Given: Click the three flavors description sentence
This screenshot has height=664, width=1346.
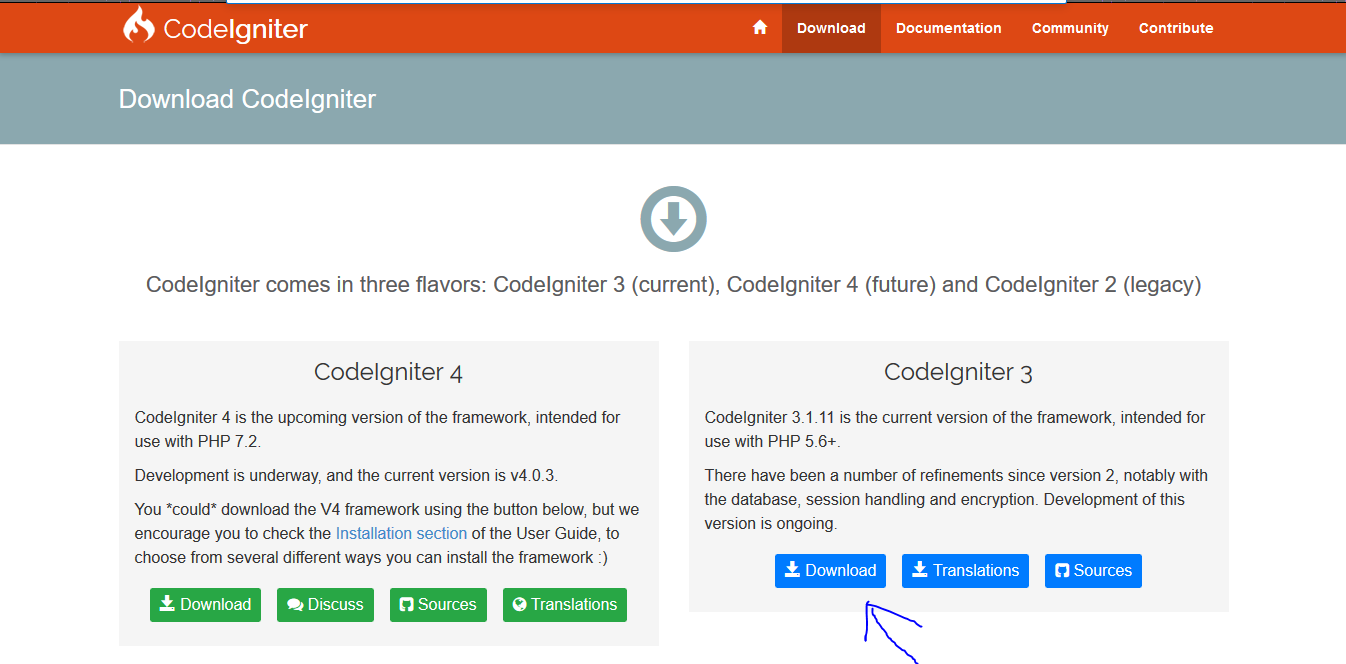Looking at the screenshot, I should coord(673,285).
